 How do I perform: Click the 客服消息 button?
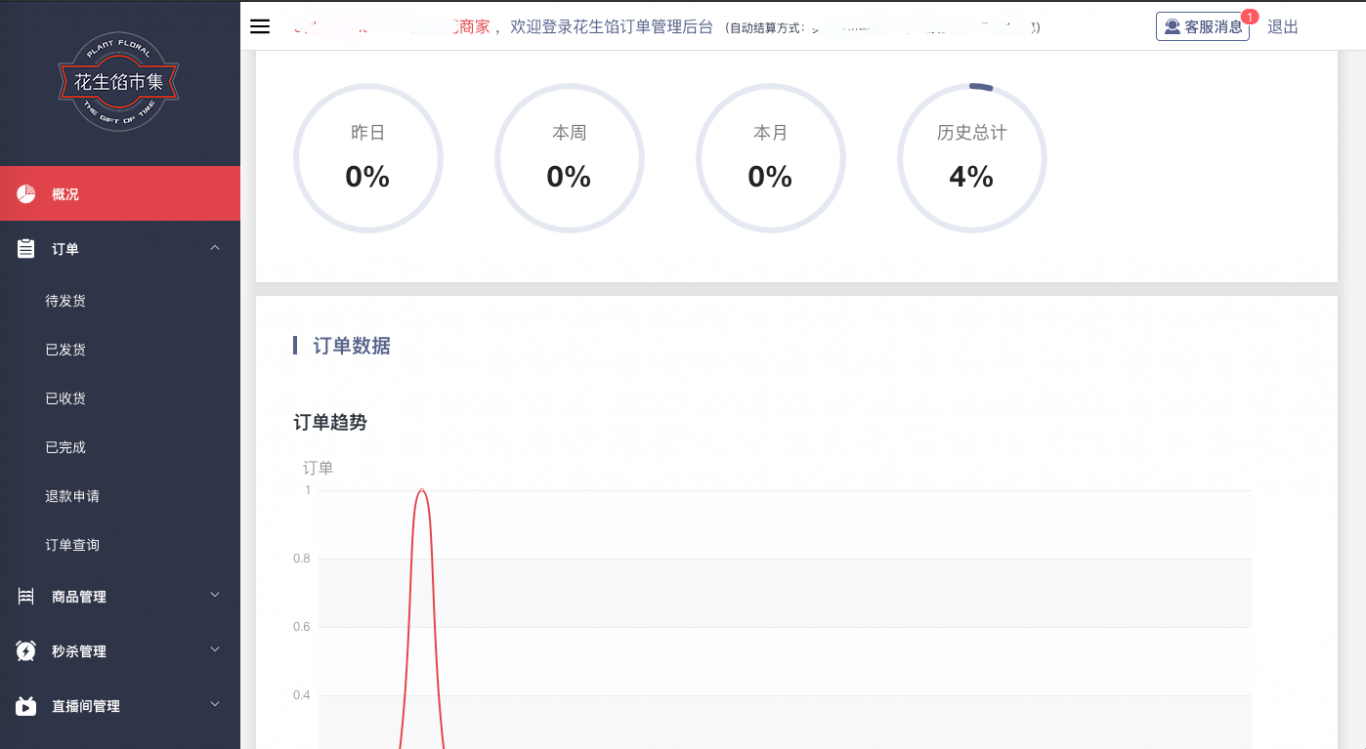tap(1203, 27)
